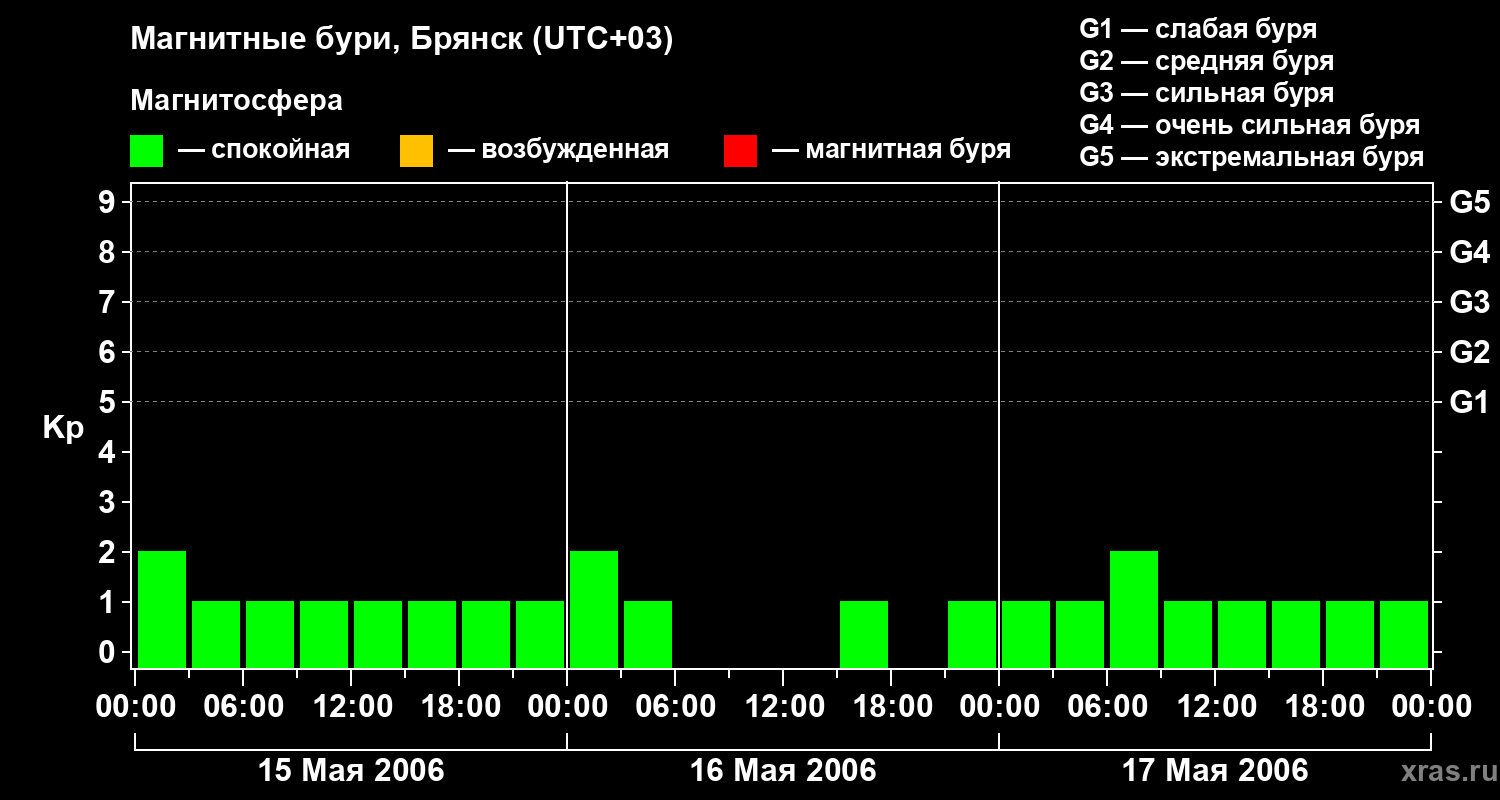Select the 'G5 — экстремальная буря' legend line

tap(1252, 157)
